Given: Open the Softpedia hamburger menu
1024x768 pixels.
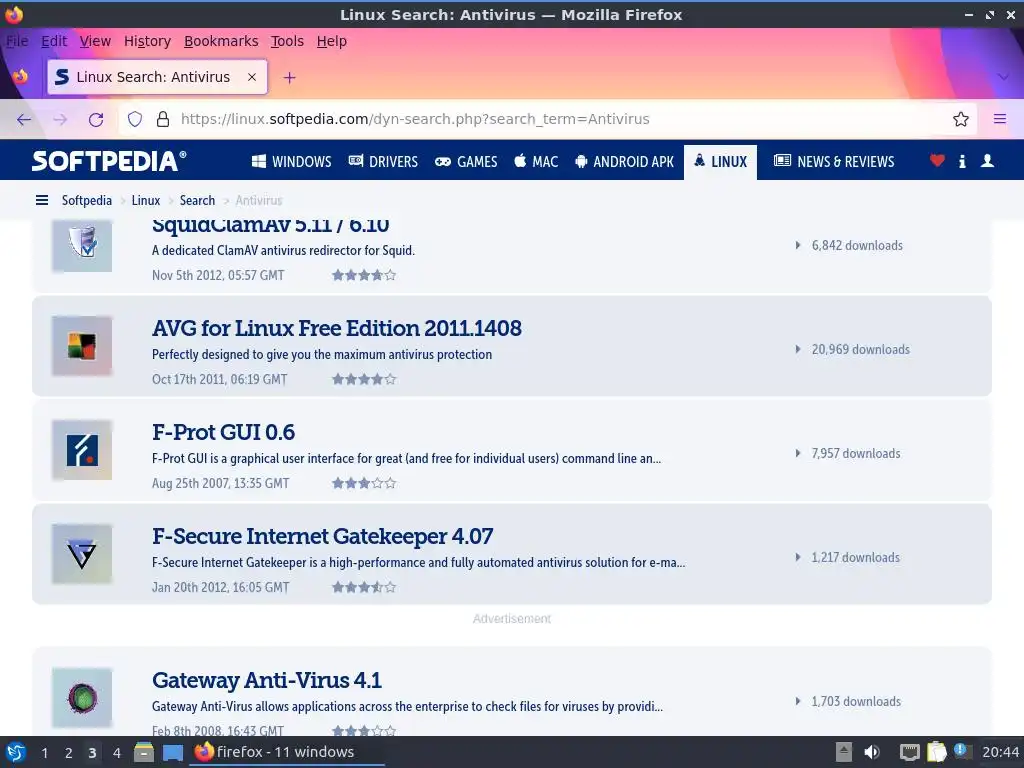Looking at the screenshot, I should tap(42, 200).
